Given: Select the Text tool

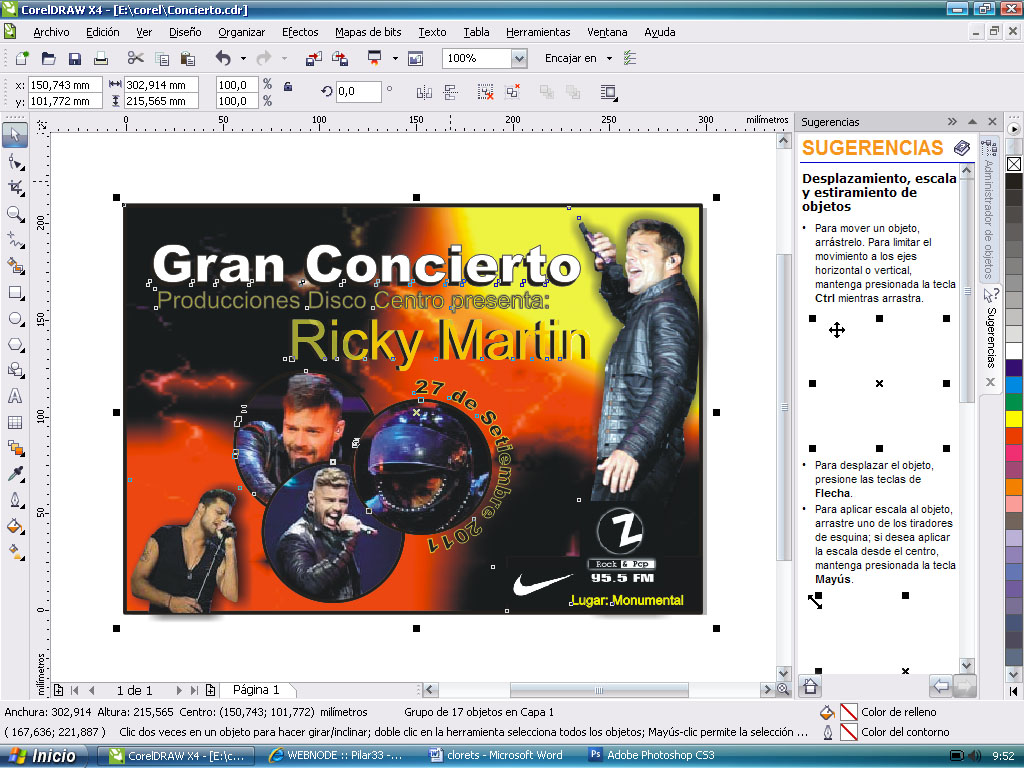Looking at the screenshot, I should tap(15, 396).
